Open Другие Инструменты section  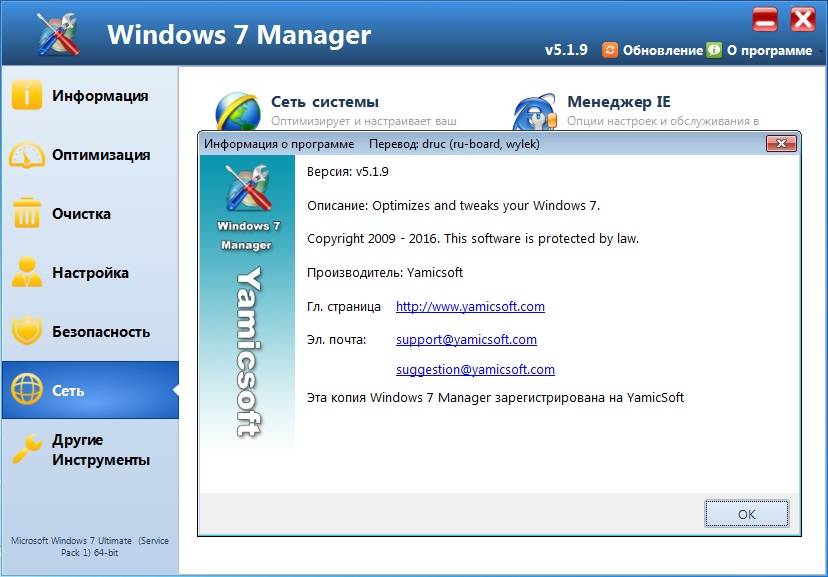pyautogui.click(x=101, y=450)
